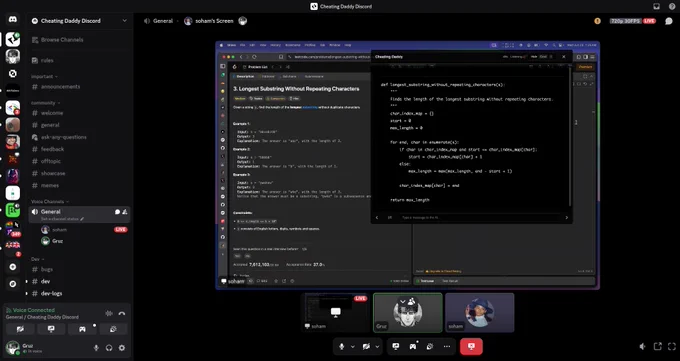Toggle camera in bottom call controls
The image size is (680, 361).
point(366,346)
